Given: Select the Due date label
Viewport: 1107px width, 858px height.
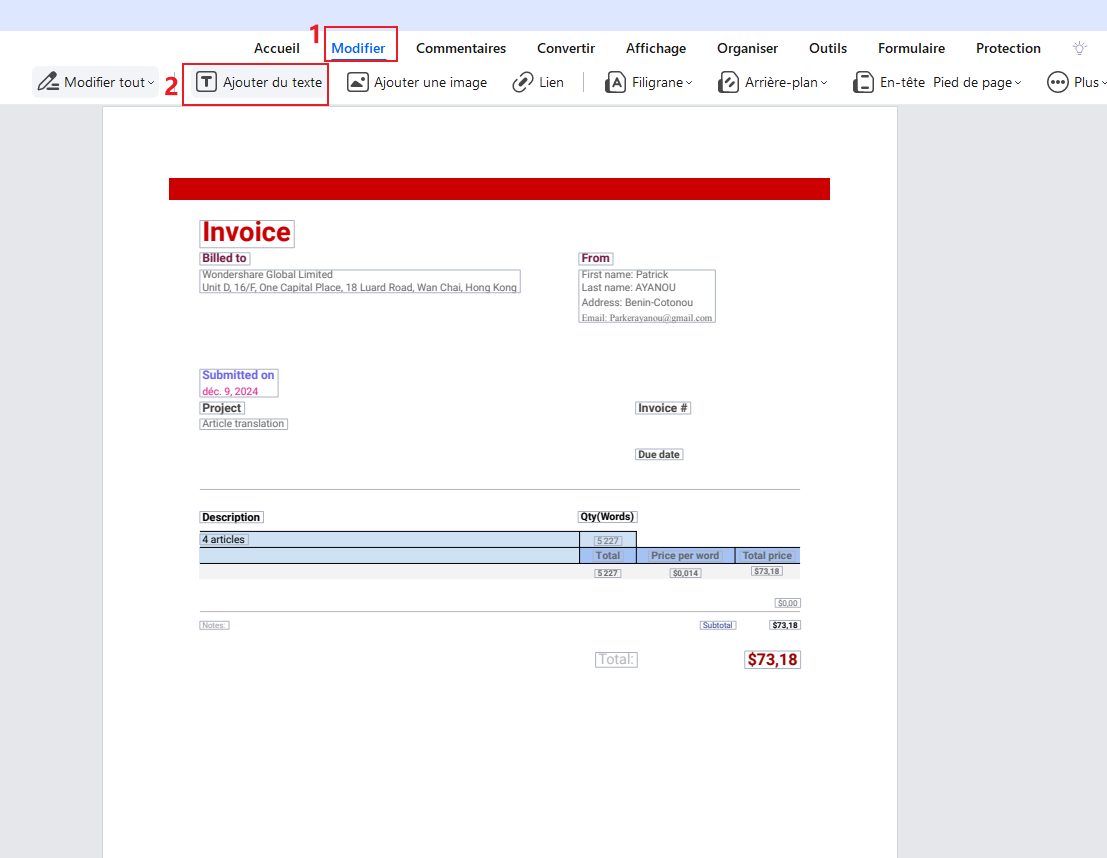Looking at the screenshot, I should (659, 455).
